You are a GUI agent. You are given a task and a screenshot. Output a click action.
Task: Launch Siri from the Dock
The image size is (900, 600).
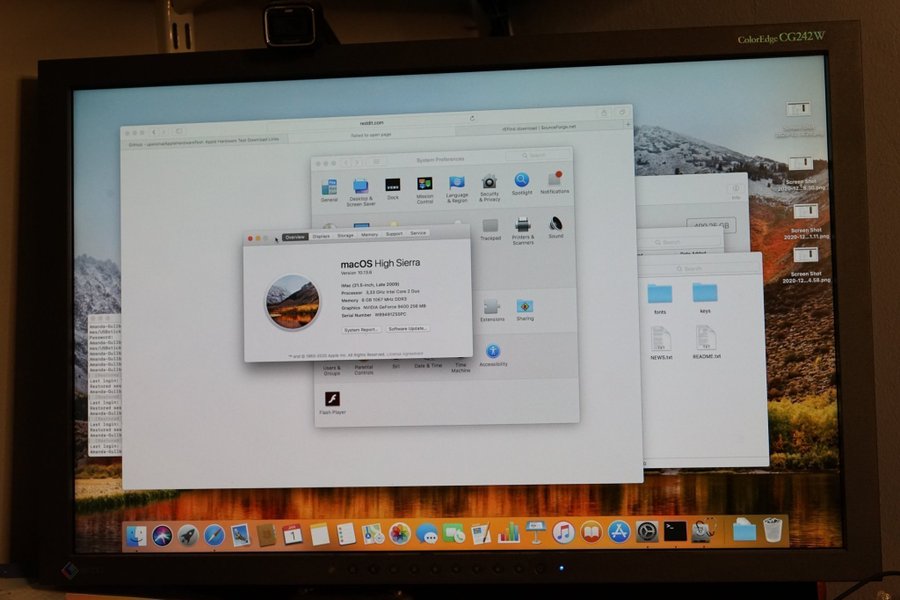(x=162, y=536)
